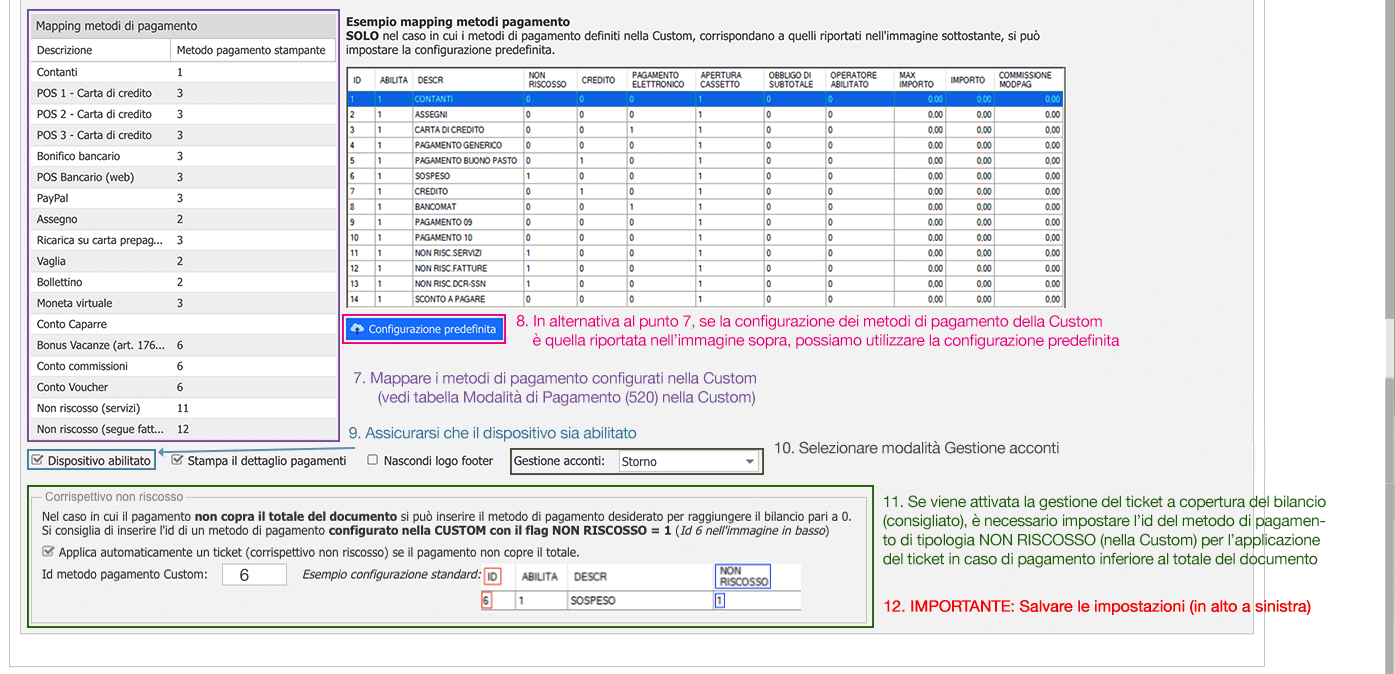The image size is (1395, 674).
Task: Toggle Applica automaticamente un ticket checkbox
Action: pyautogui.click(x=48, y=552)
